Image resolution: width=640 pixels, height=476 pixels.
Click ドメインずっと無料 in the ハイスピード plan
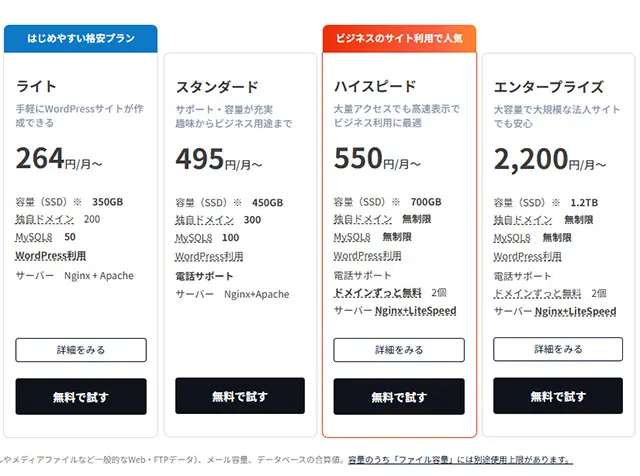coord(377,293)
